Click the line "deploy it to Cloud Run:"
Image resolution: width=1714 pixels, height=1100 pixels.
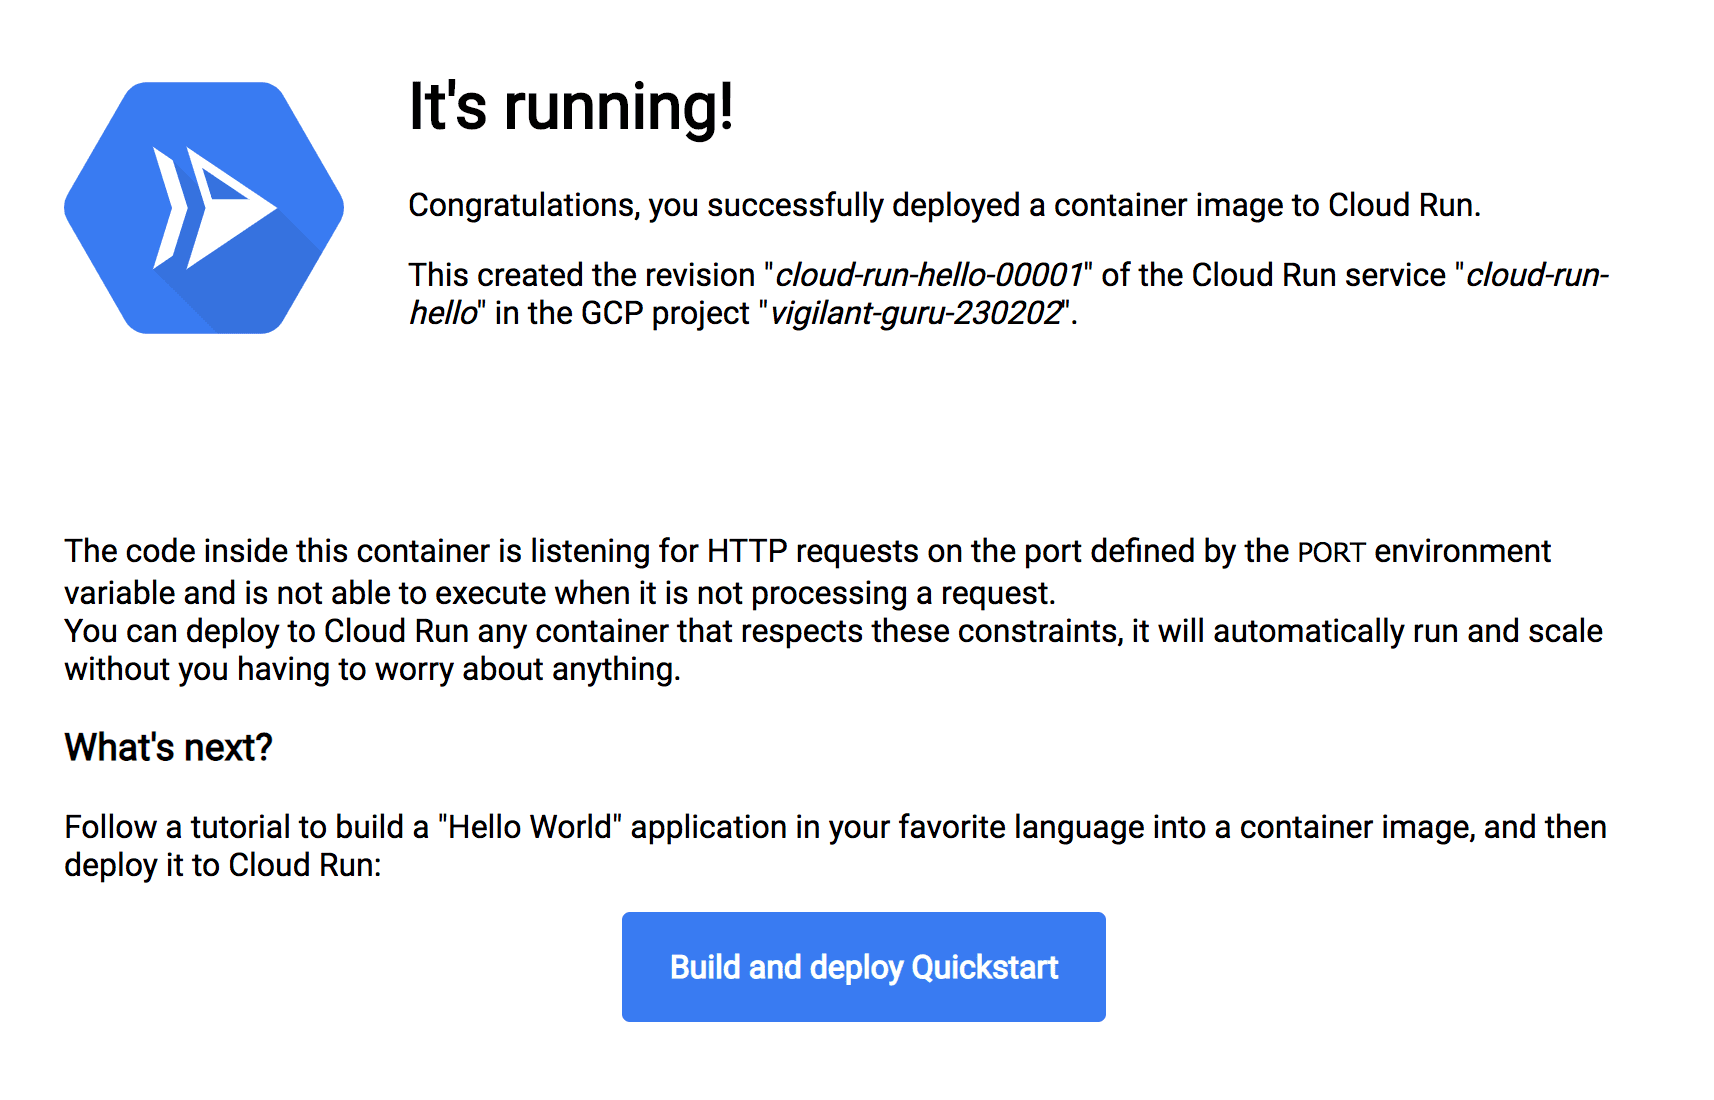point(223,865)
